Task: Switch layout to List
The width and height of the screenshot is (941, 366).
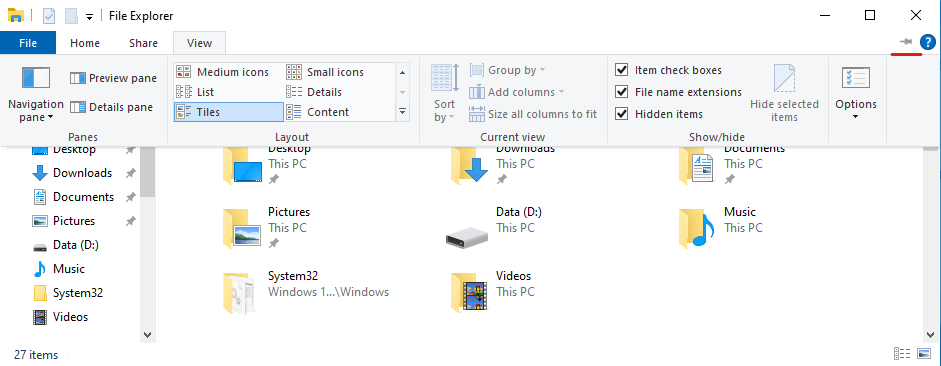Action: (194, 92)
